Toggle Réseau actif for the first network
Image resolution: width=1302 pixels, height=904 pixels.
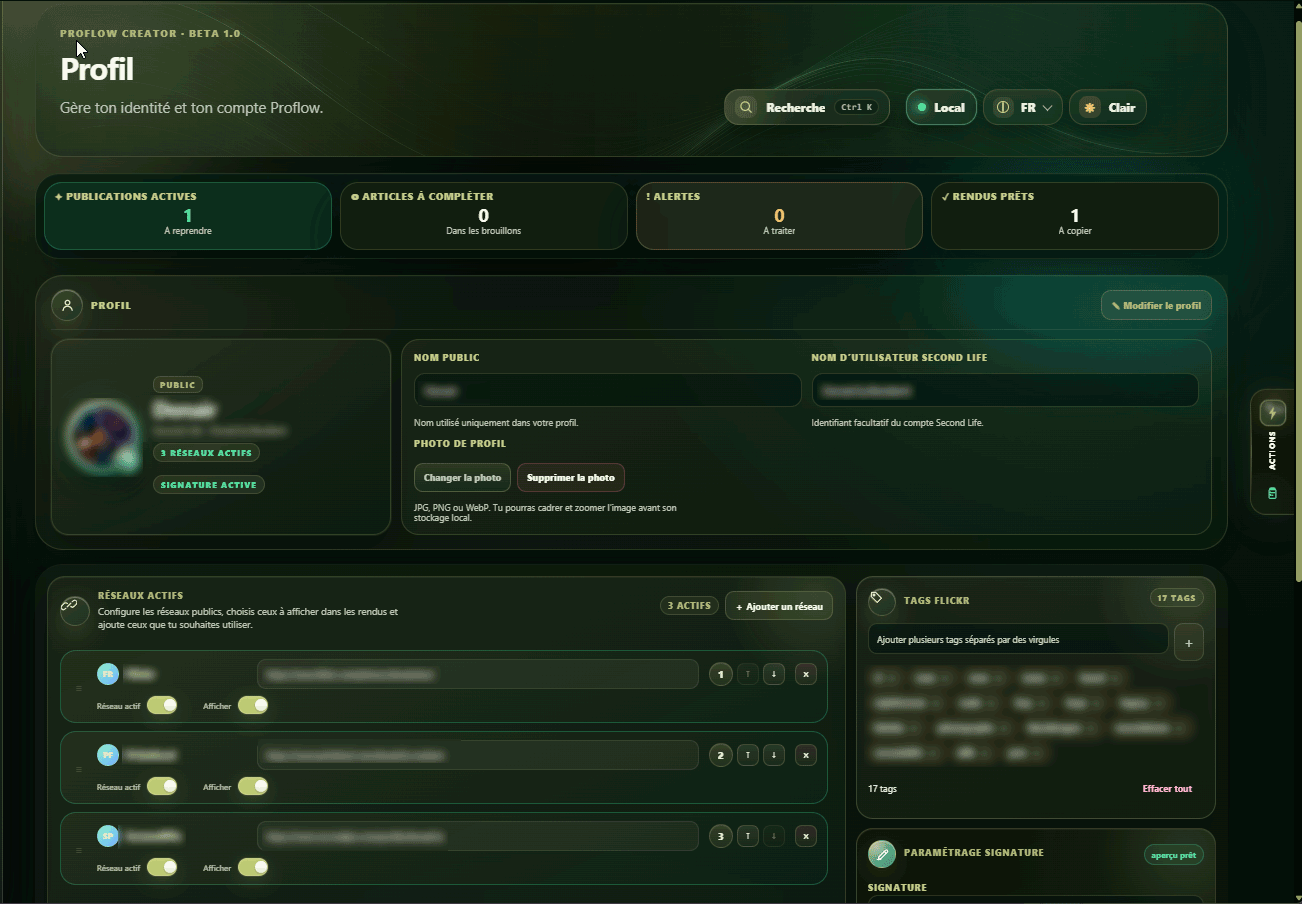click(162, 705)
